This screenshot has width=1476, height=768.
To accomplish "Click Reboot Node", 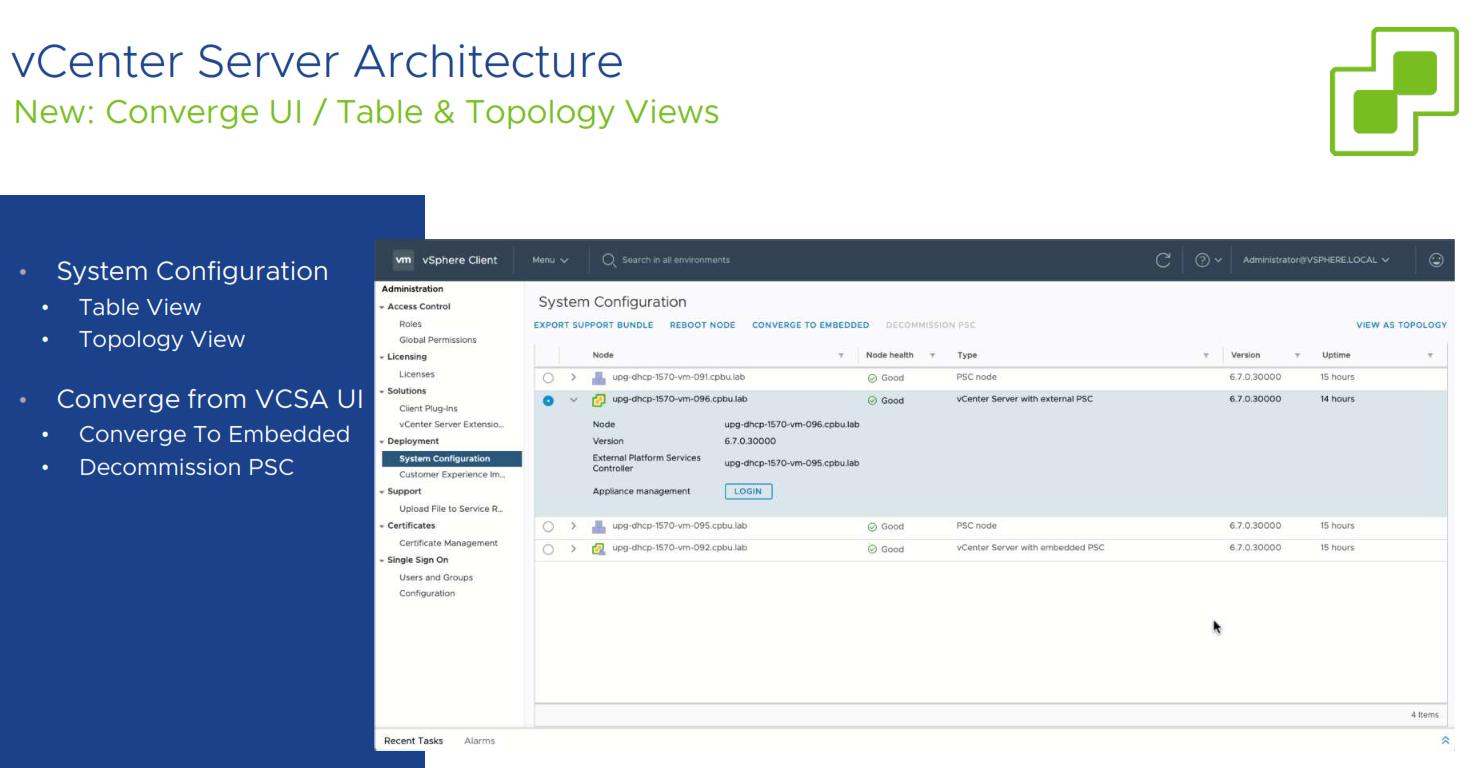I will [702, 325].
